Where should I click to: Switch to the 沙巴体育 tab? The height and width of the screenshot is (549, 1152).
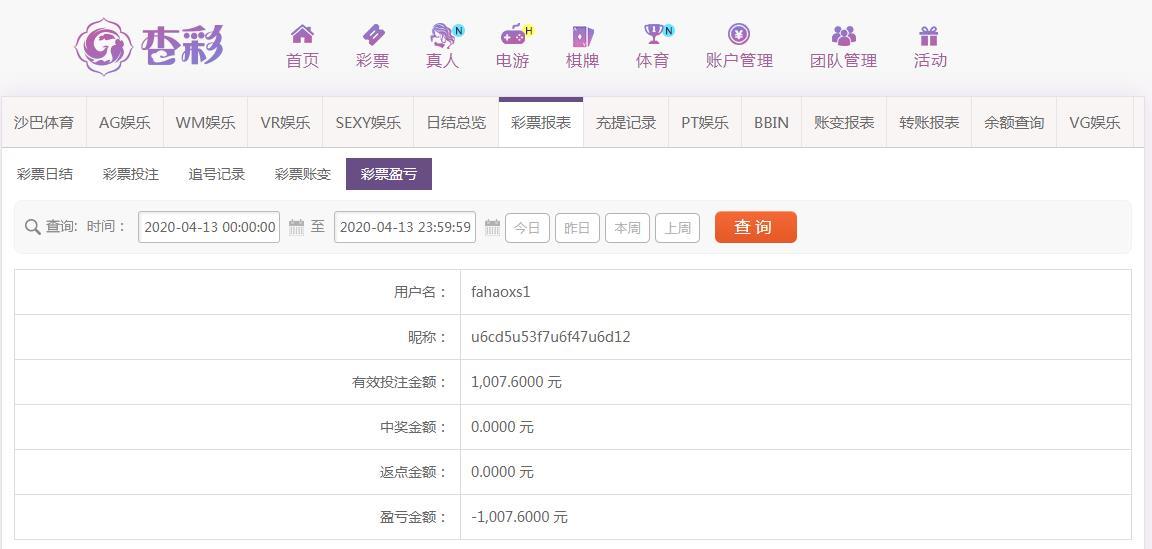[44, 123]
